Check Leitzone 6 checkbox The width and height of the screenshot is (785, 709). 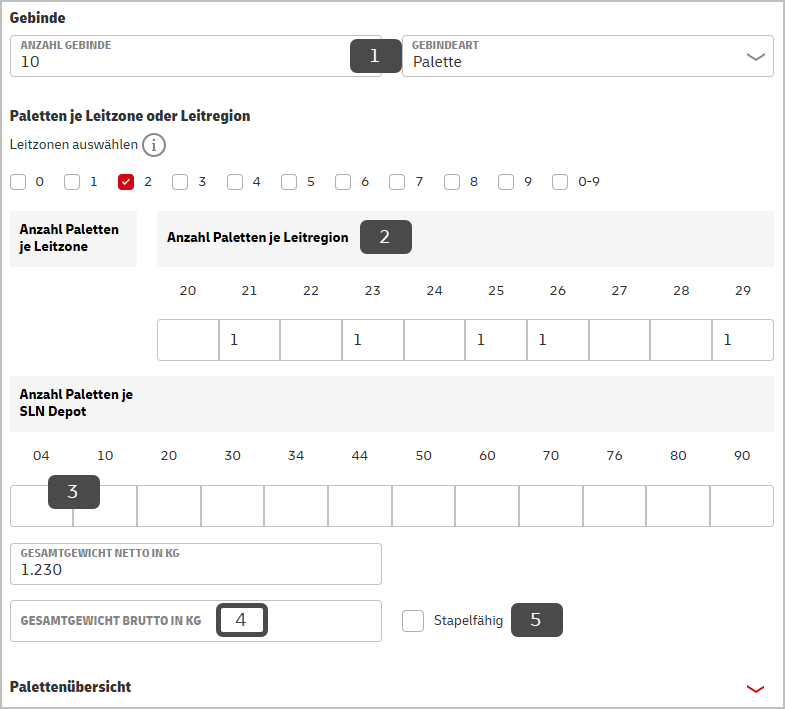coord(343,182)
